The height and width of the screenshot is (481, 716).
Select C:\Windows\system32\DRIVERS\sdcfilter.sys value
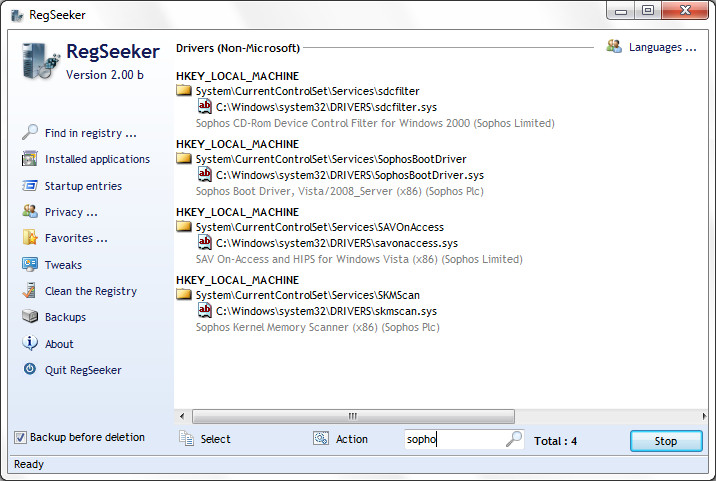[x=326, y=107]
